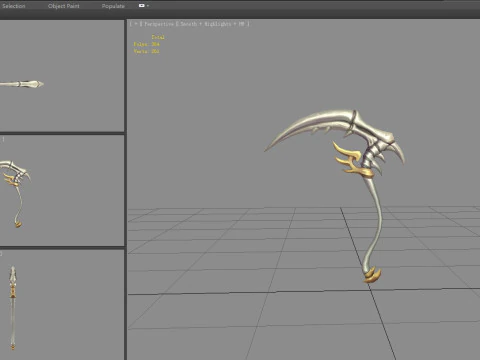
Task: Switch to the Object Paint tab
Action: click(x=64, y=6)
